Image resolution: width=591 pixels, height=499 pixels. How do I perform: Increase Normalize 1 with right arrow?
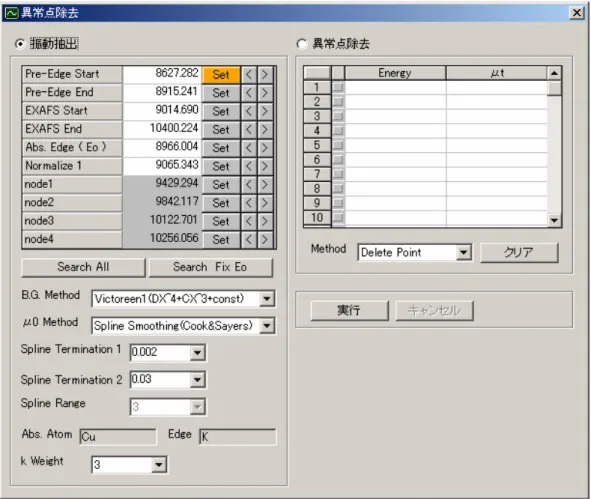(x=265, y=166)
